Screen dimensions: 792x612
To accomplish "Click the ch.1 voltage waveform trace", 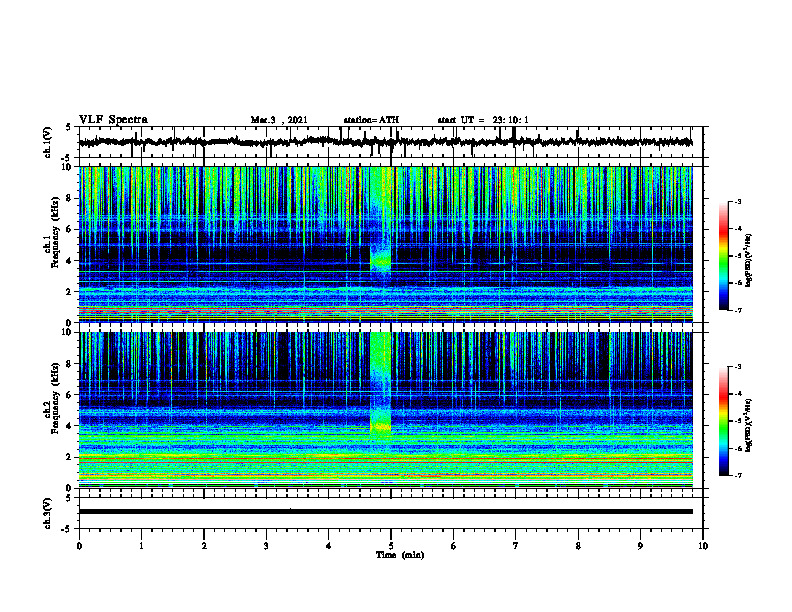I will click(x=385, y=142).
